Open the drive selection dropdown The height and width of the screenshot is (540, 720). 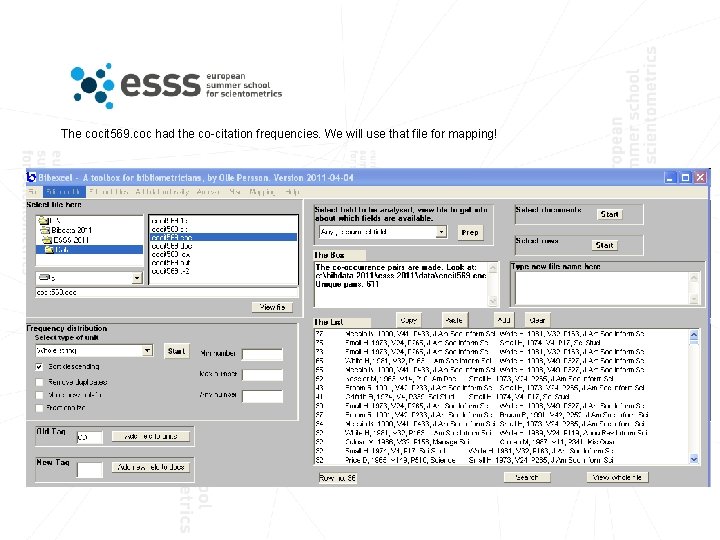click(x=137, y=278)
